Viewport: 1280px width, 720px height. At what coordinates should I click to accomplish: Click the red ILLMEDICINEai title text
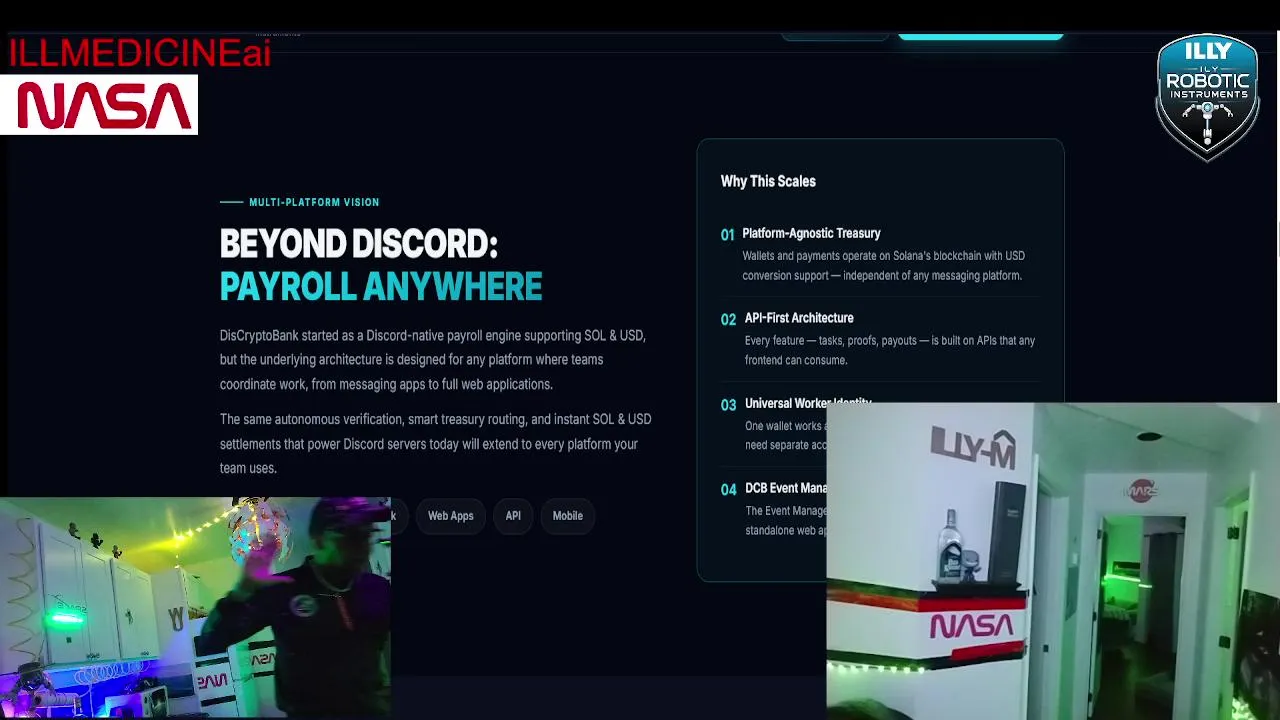139,54
